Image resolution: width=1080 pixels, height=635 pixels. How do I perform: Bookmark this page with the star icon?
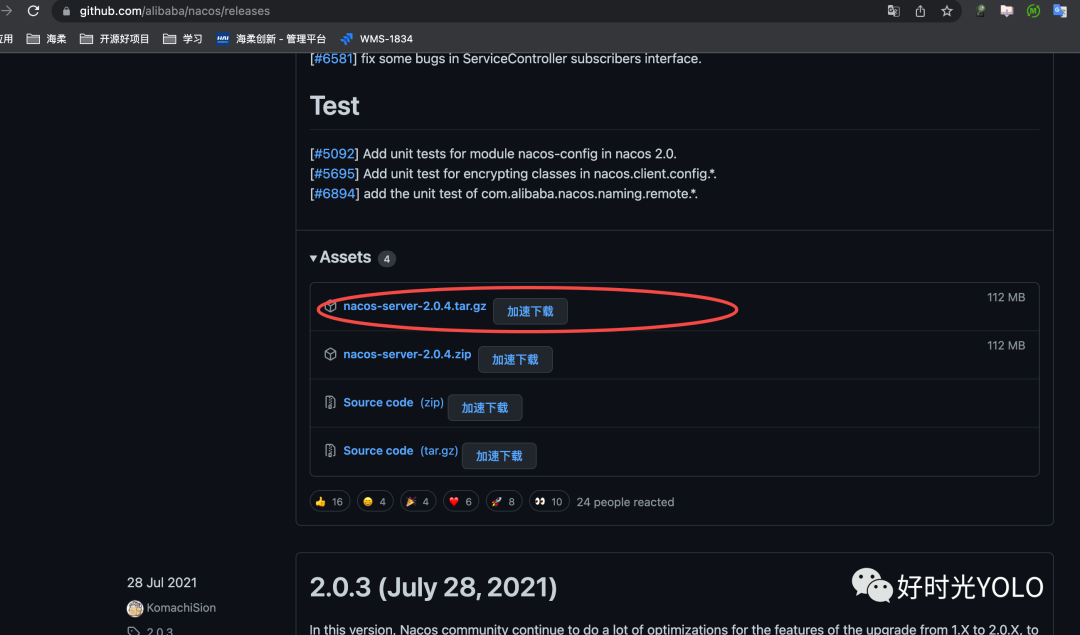point(947,11)
